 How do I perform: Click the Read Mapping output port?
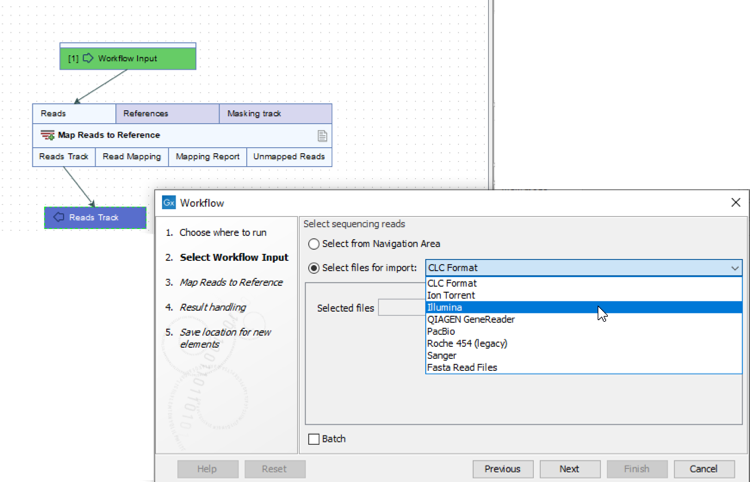coord(132,157)
